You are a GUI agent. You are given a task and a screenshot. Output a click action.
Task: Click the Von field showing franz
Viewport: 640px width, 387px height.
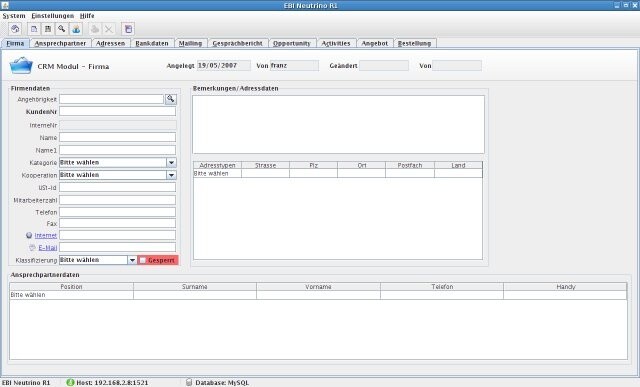pyautogui.click(x=294, y=65)
